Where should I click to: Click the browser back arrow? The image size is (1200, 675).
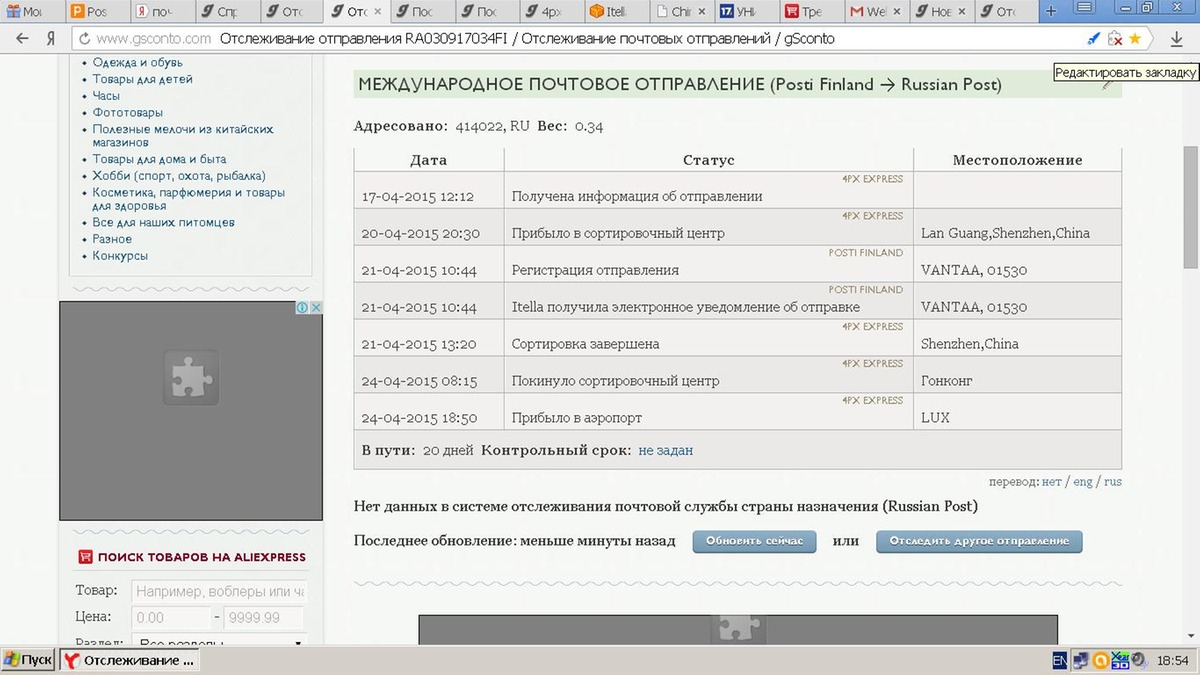pyautogui.click(x=23, y=39)
